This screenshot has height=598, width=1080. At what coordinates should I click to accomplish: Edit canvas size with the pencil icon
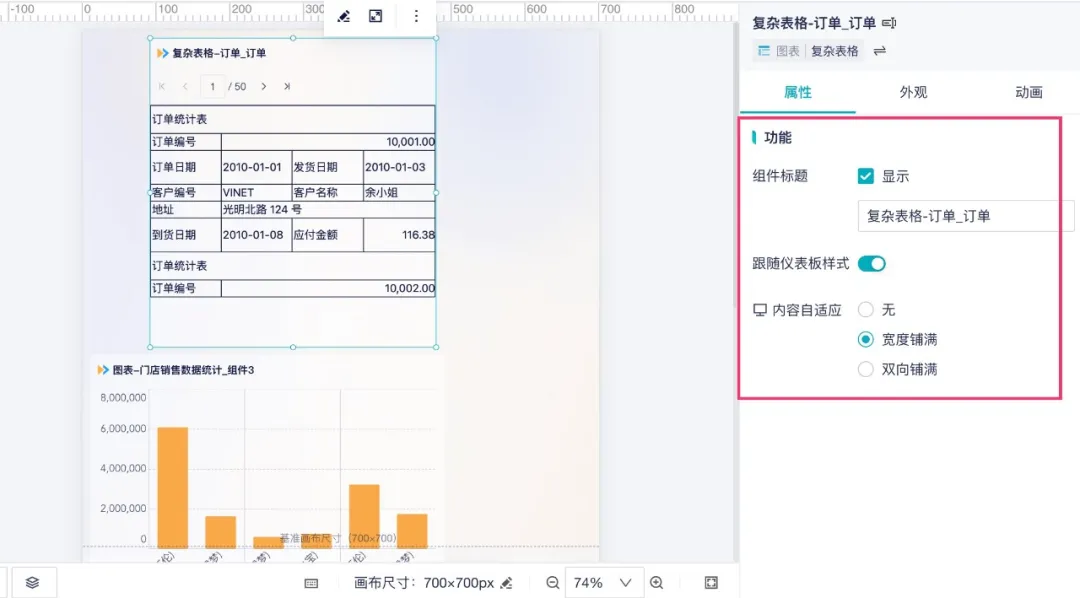[x=506, y=583]
